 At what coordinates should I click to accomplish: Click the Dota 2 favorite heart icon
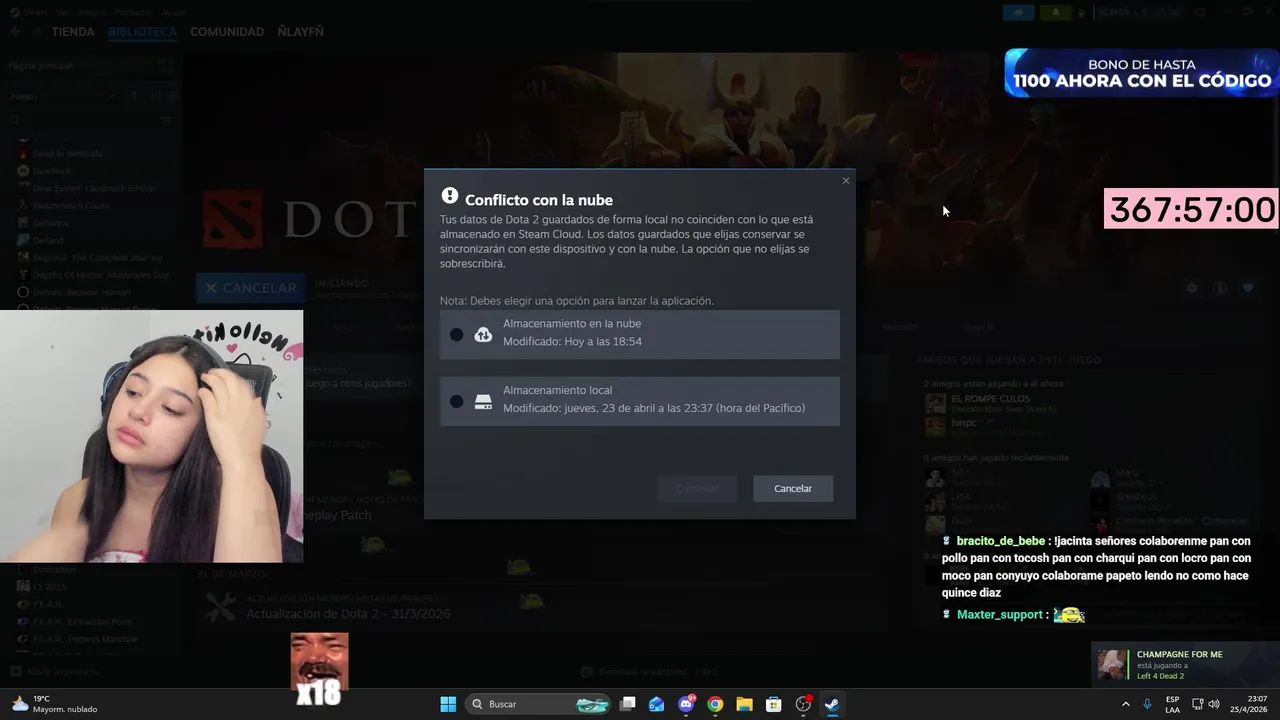tap(1248, 288)
